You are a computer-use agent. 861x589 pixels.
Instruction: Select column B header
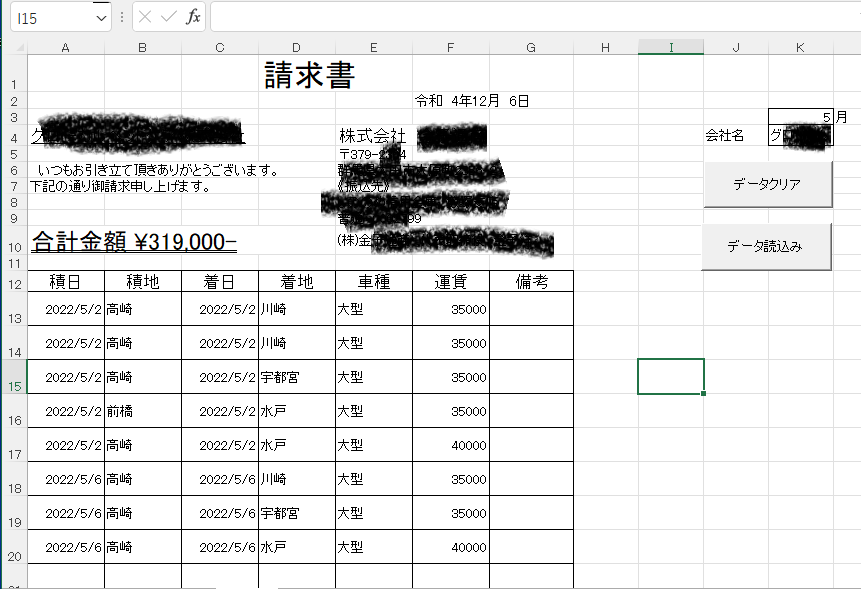(x=142, y=48)
